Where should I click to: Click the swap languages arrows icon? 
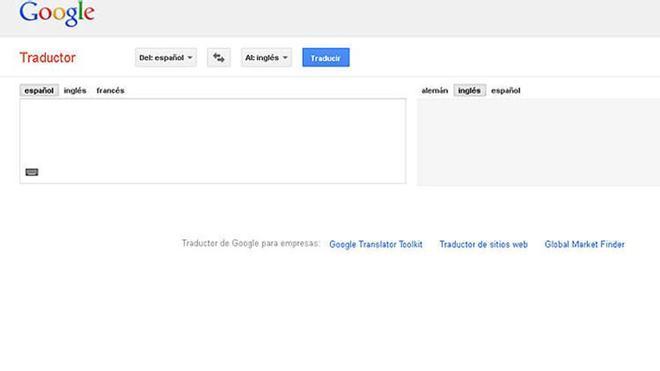[x=218, y=57]
